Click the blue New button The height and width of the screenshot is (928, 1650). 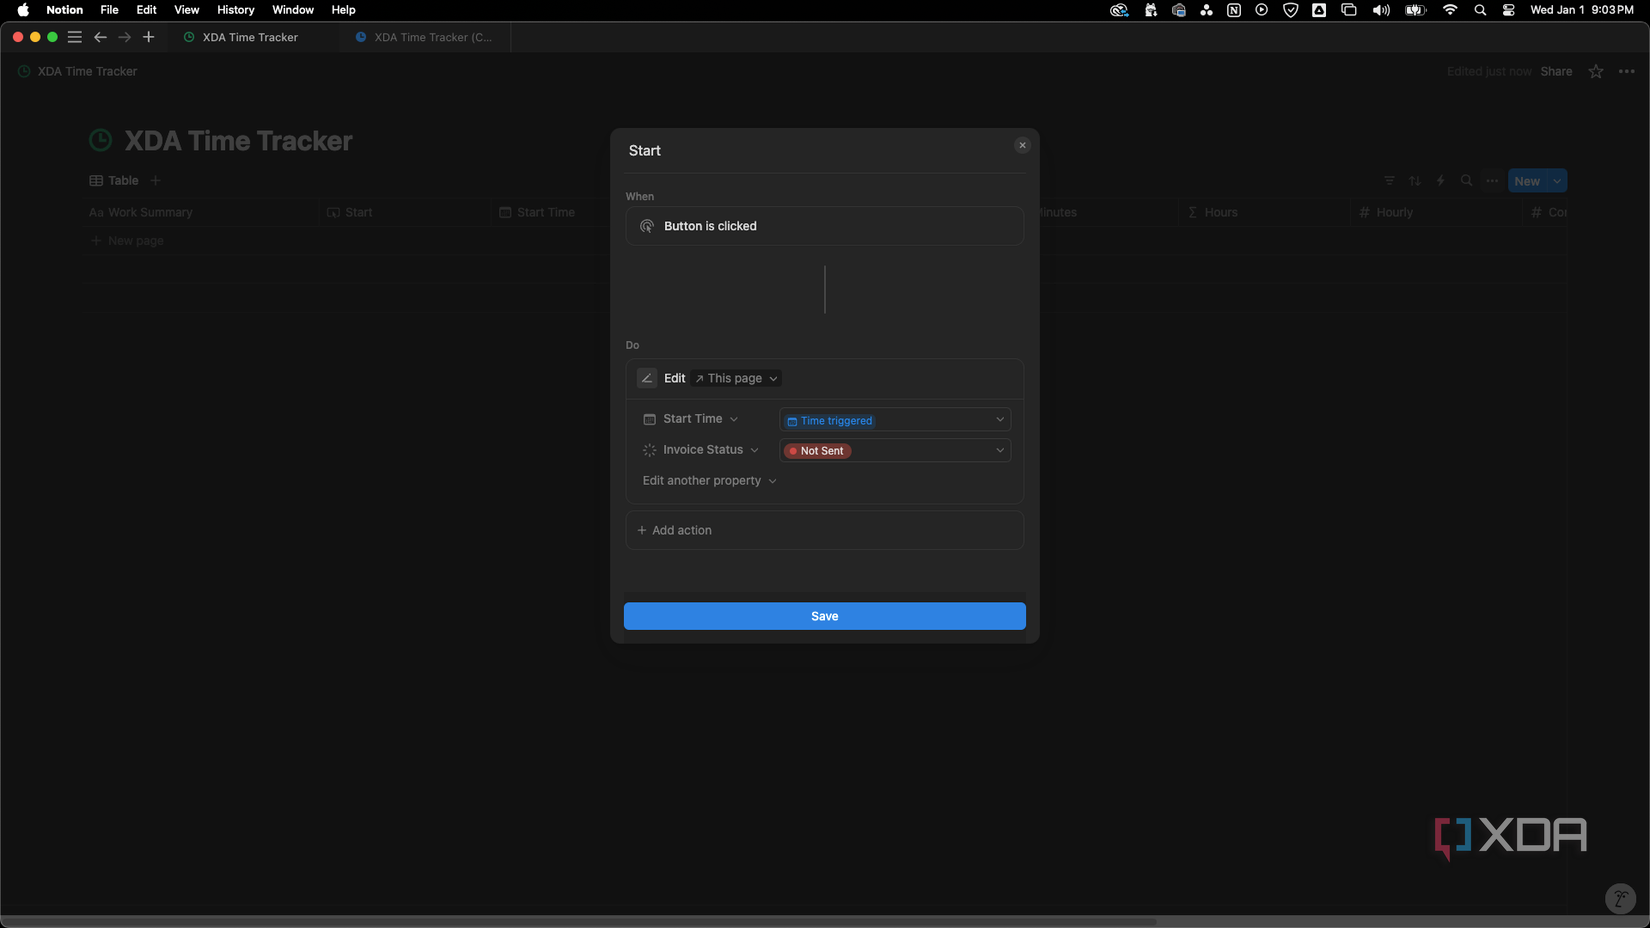(1527, 181)
